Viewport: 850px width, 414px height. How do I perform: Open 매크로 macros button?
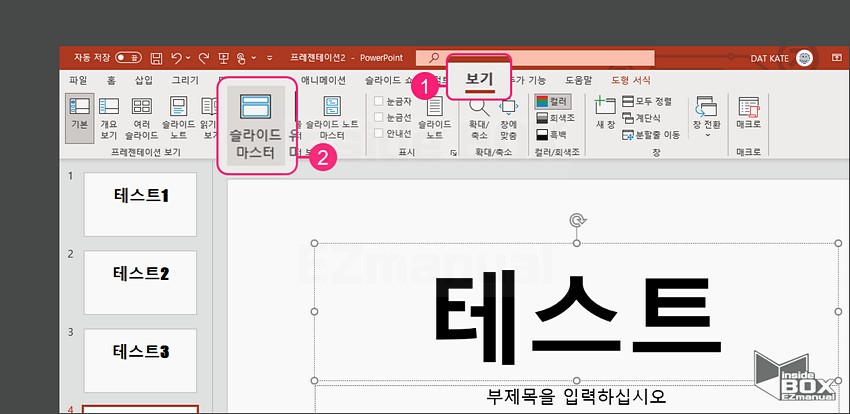[749, 113]
